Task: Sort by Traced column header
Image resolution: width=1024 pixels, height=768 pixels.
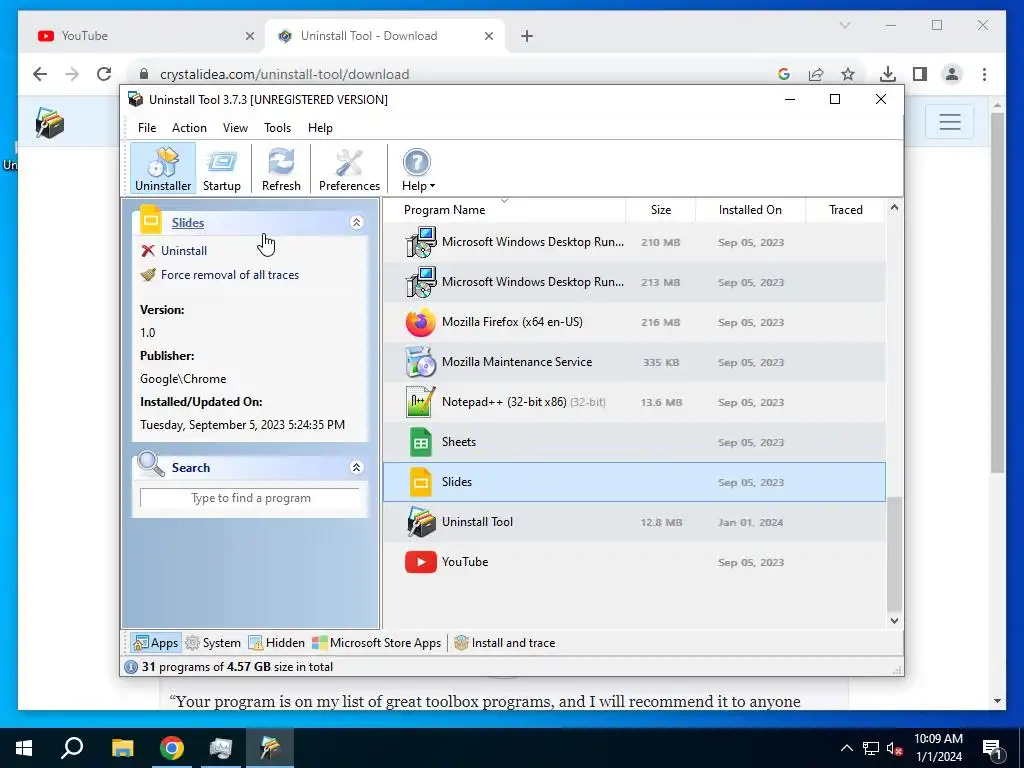Action: pyautogui.click(x=846, y=210)
